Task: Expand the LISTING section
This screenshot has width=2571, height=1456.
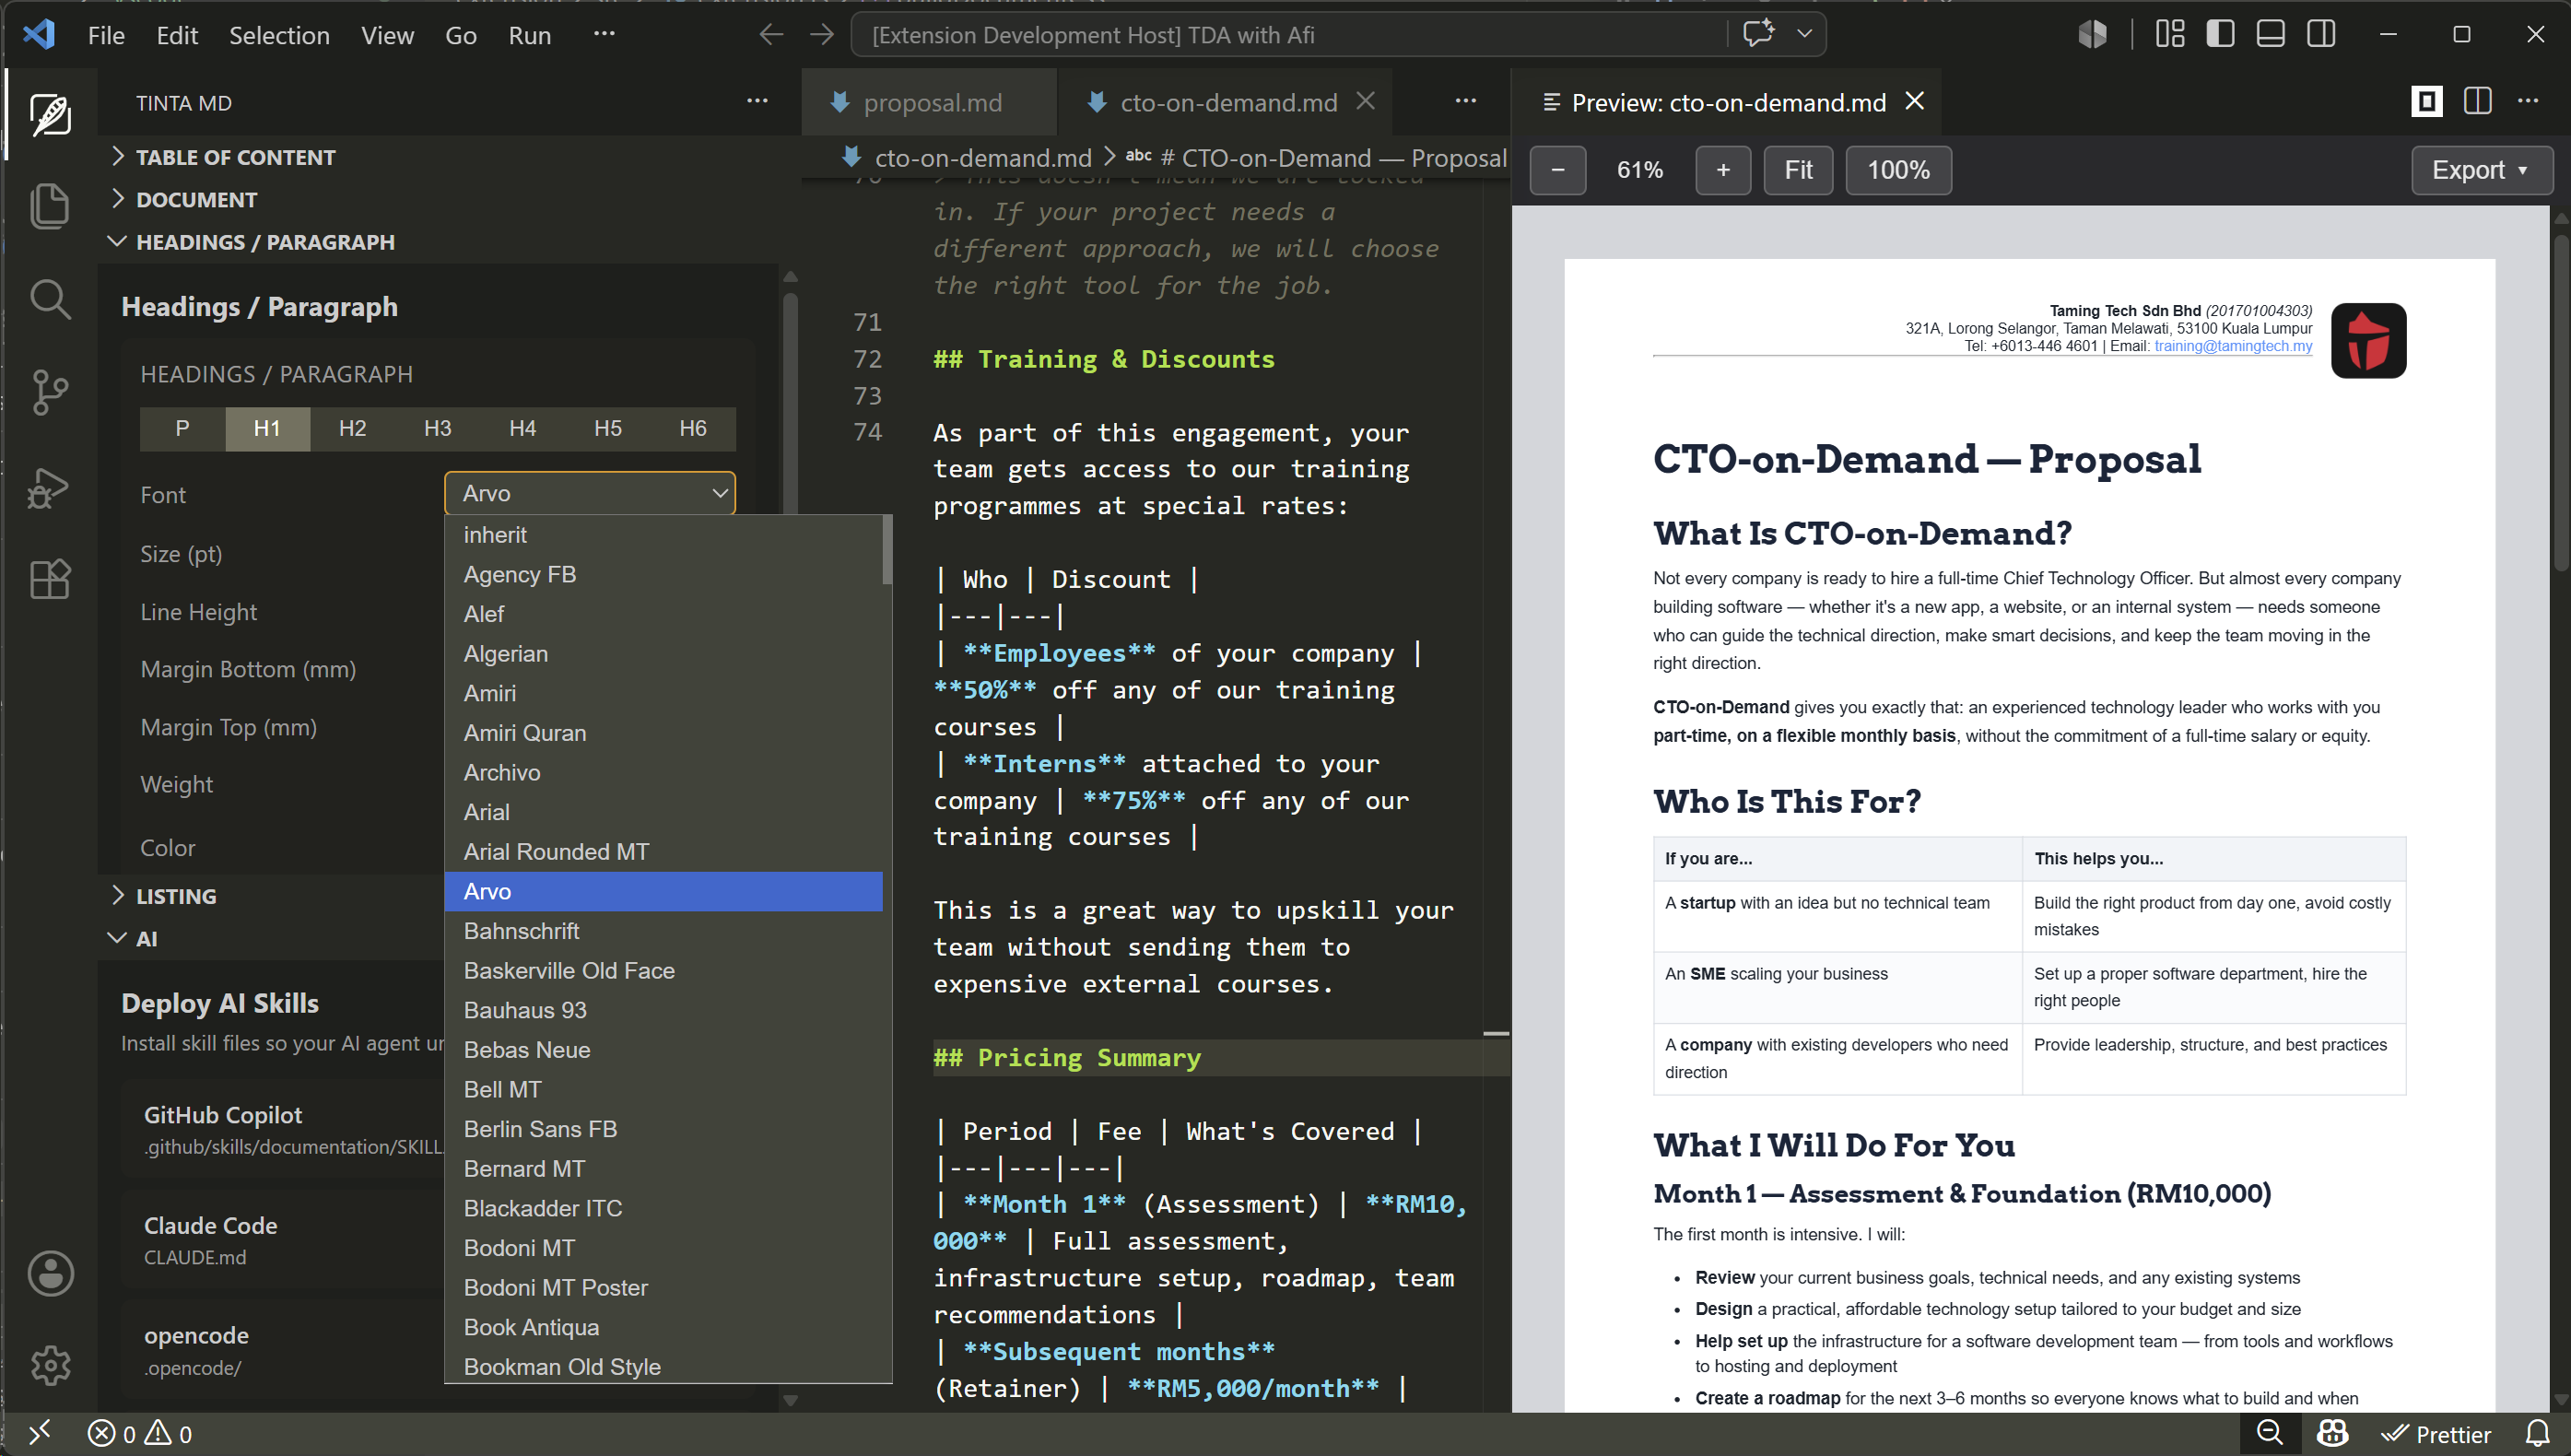Action: click(176, 896)
